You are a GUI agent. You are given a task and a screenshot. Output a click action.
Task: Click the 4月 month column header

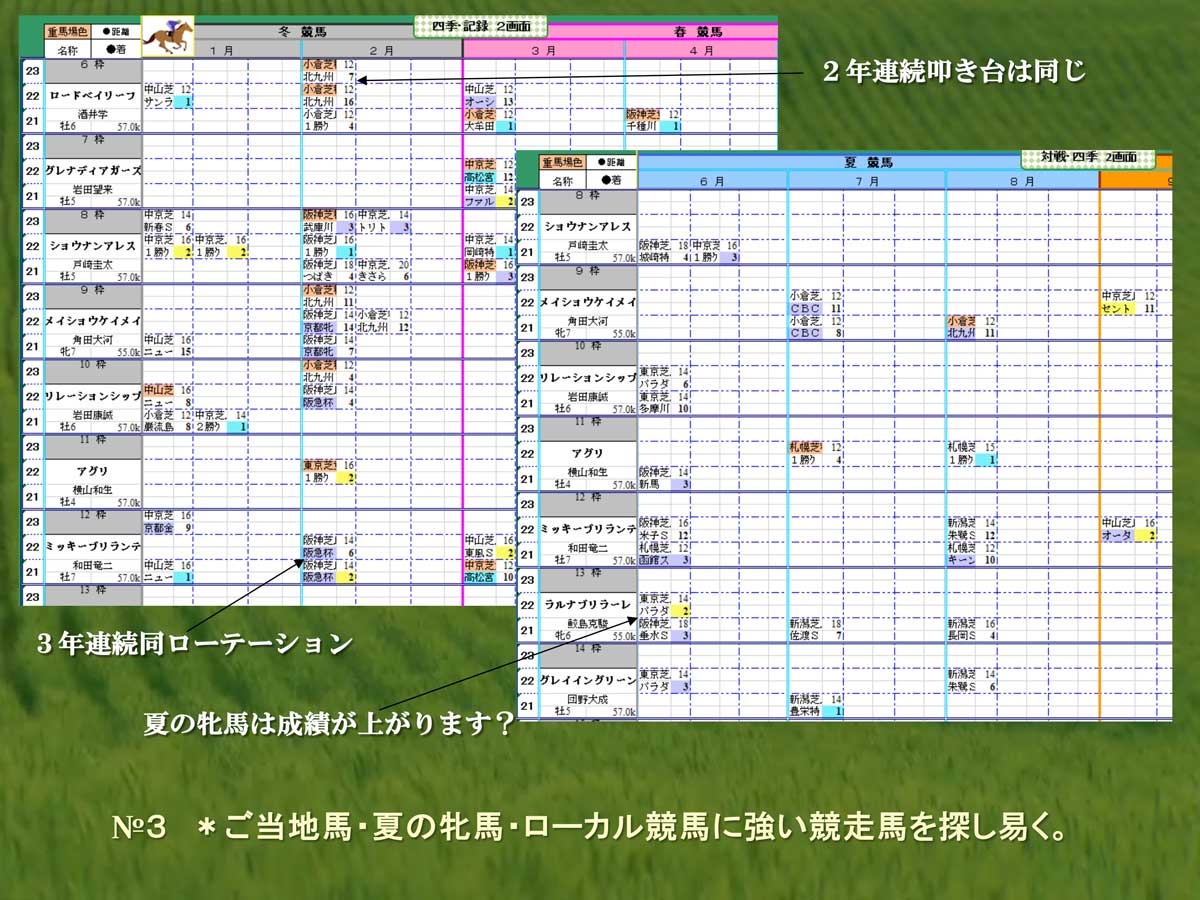tap(701, 49)
